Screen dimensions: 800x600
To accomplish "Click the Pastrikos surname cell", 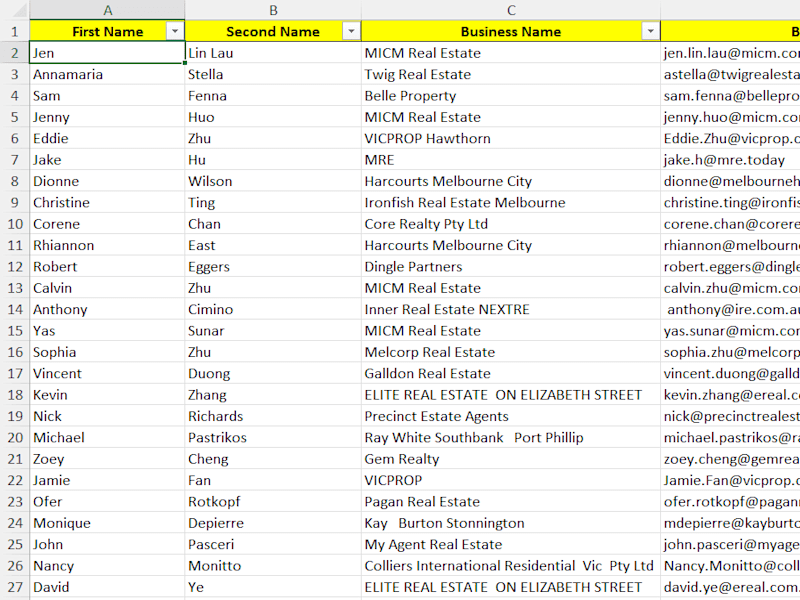I will coord(273,437).
